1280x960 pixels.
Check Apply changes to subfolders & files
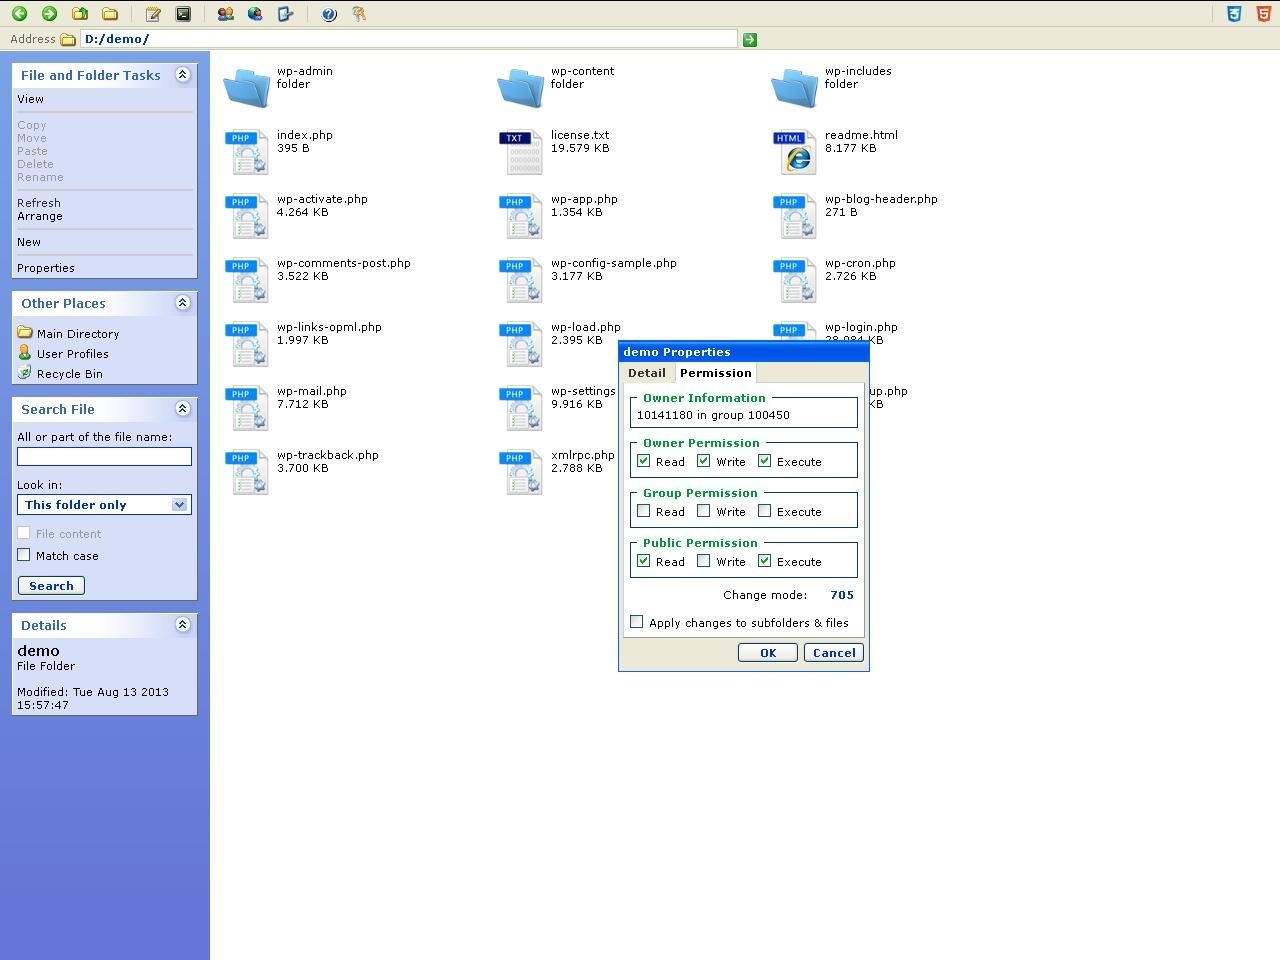point(637,621)
